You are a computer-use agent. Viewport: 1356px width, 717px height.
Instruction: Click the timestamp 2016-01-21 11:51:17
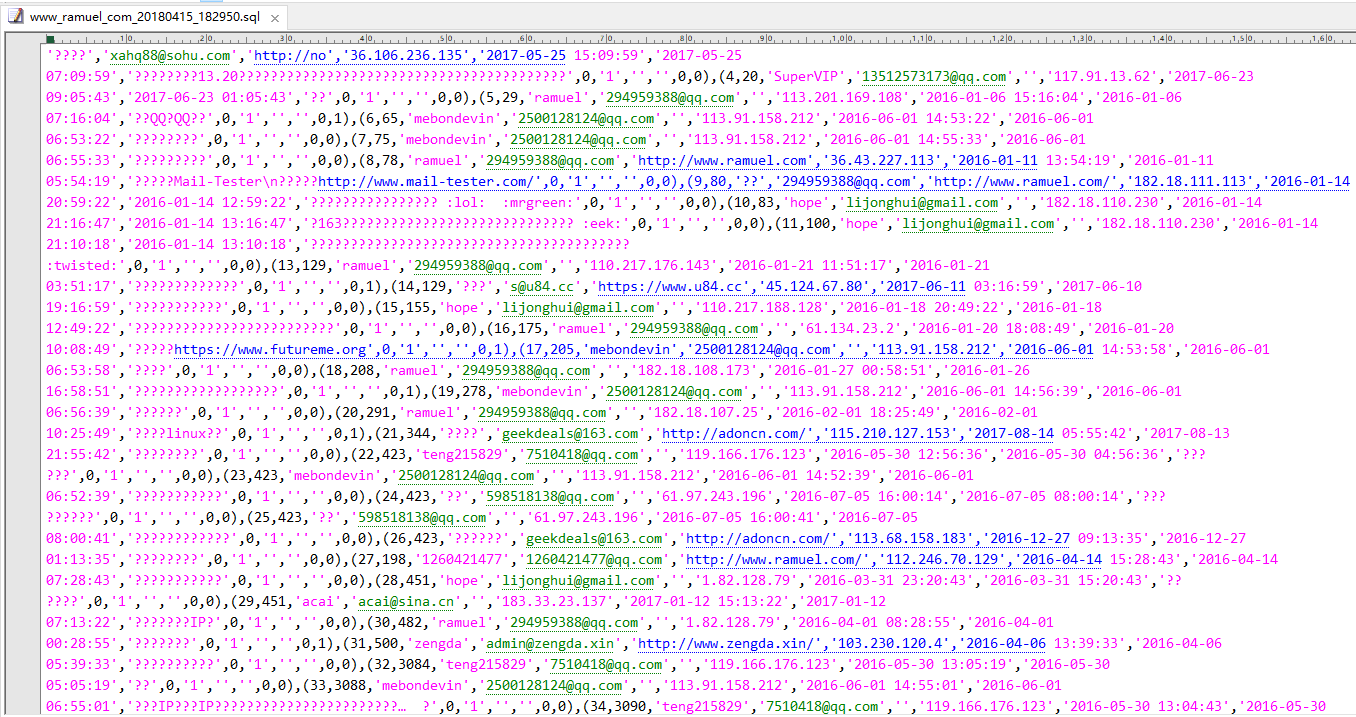810,265
